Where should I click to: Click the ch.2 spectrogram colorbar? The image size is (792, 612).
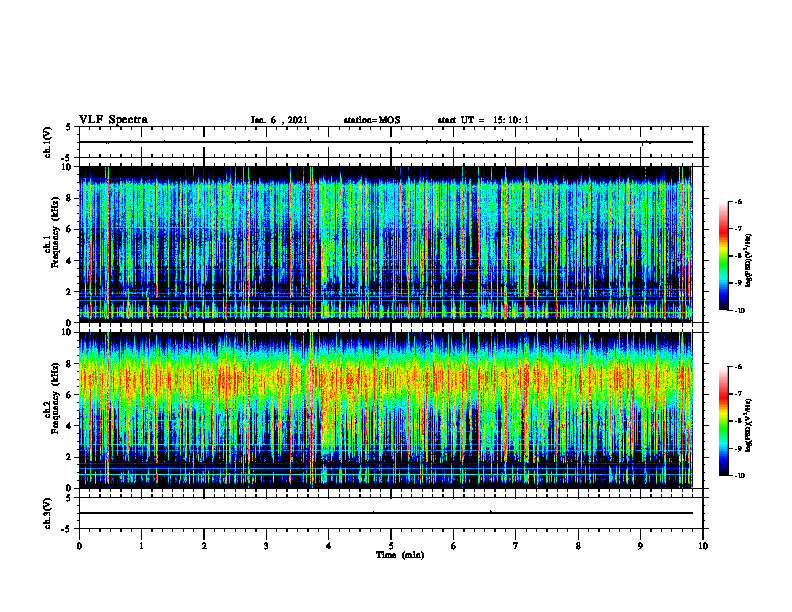coord(724,421)
